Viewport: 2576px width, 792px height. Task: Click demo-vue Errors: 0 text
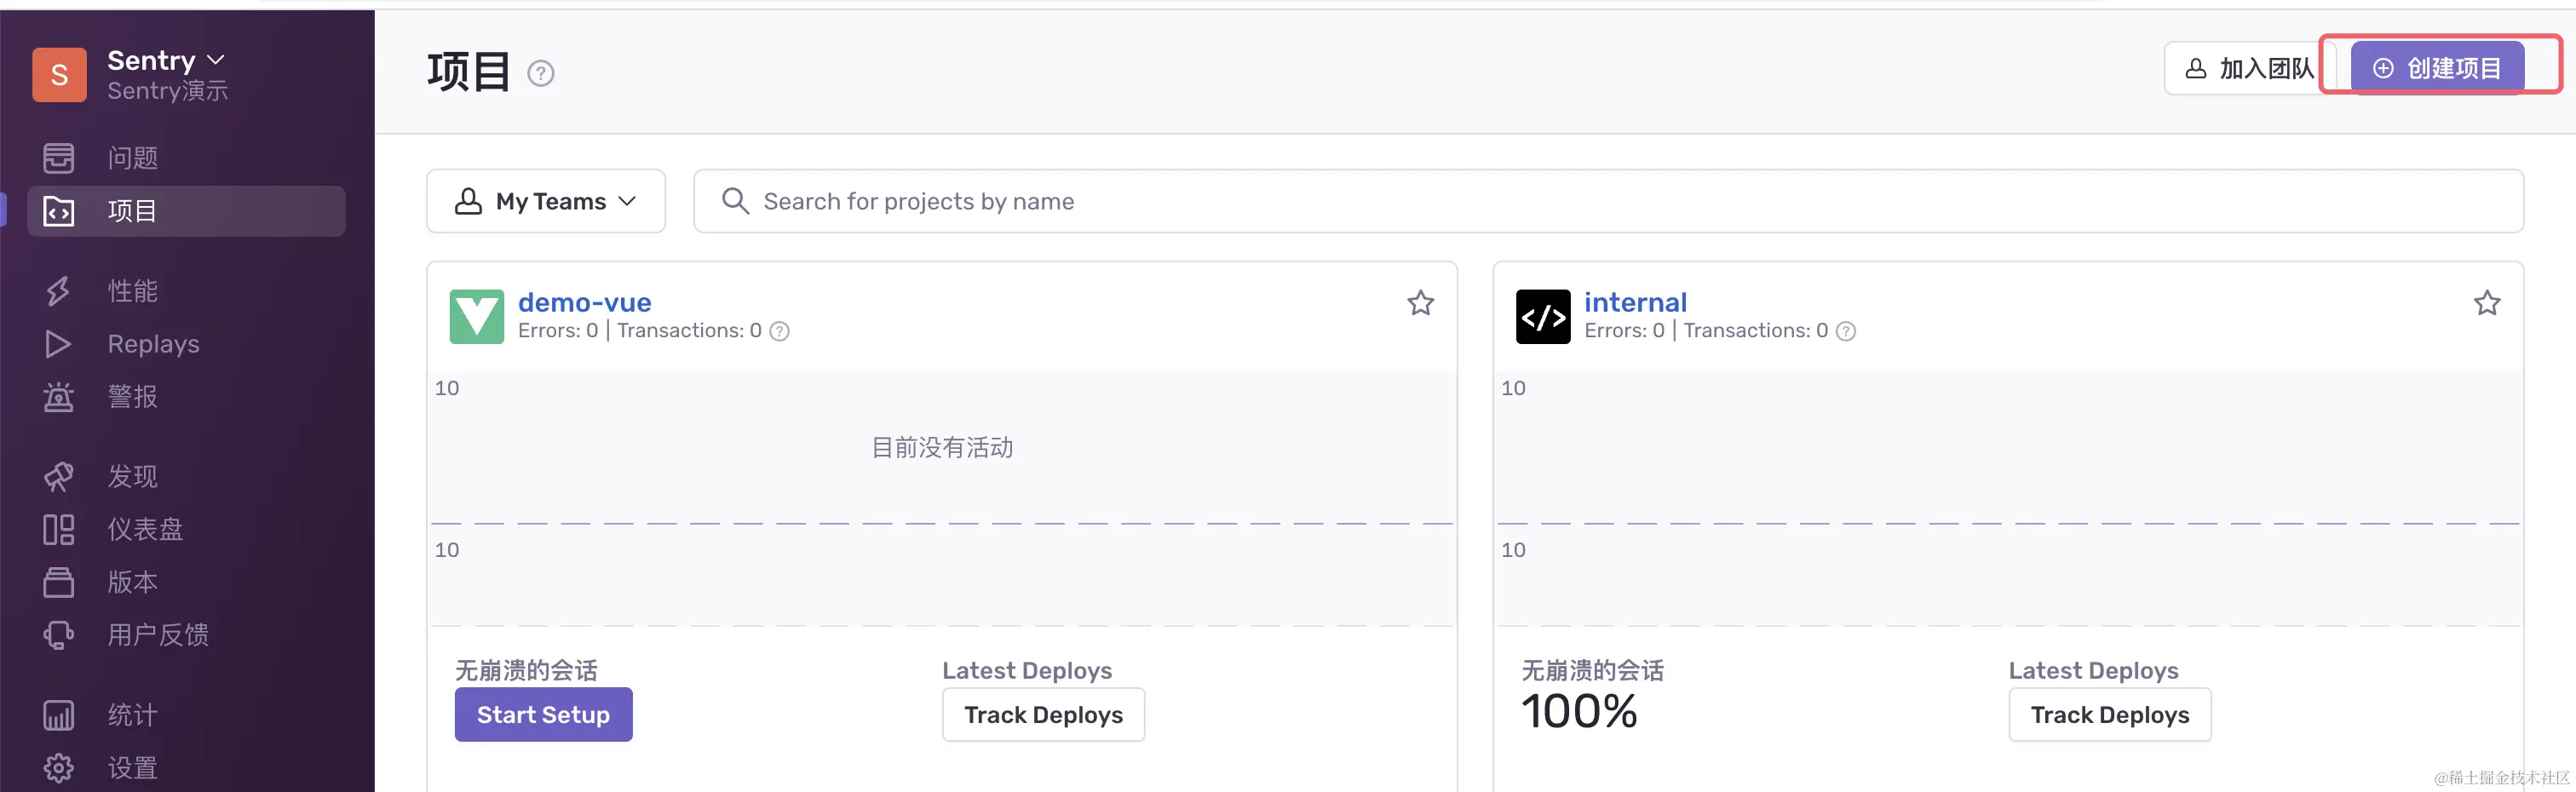558,330
